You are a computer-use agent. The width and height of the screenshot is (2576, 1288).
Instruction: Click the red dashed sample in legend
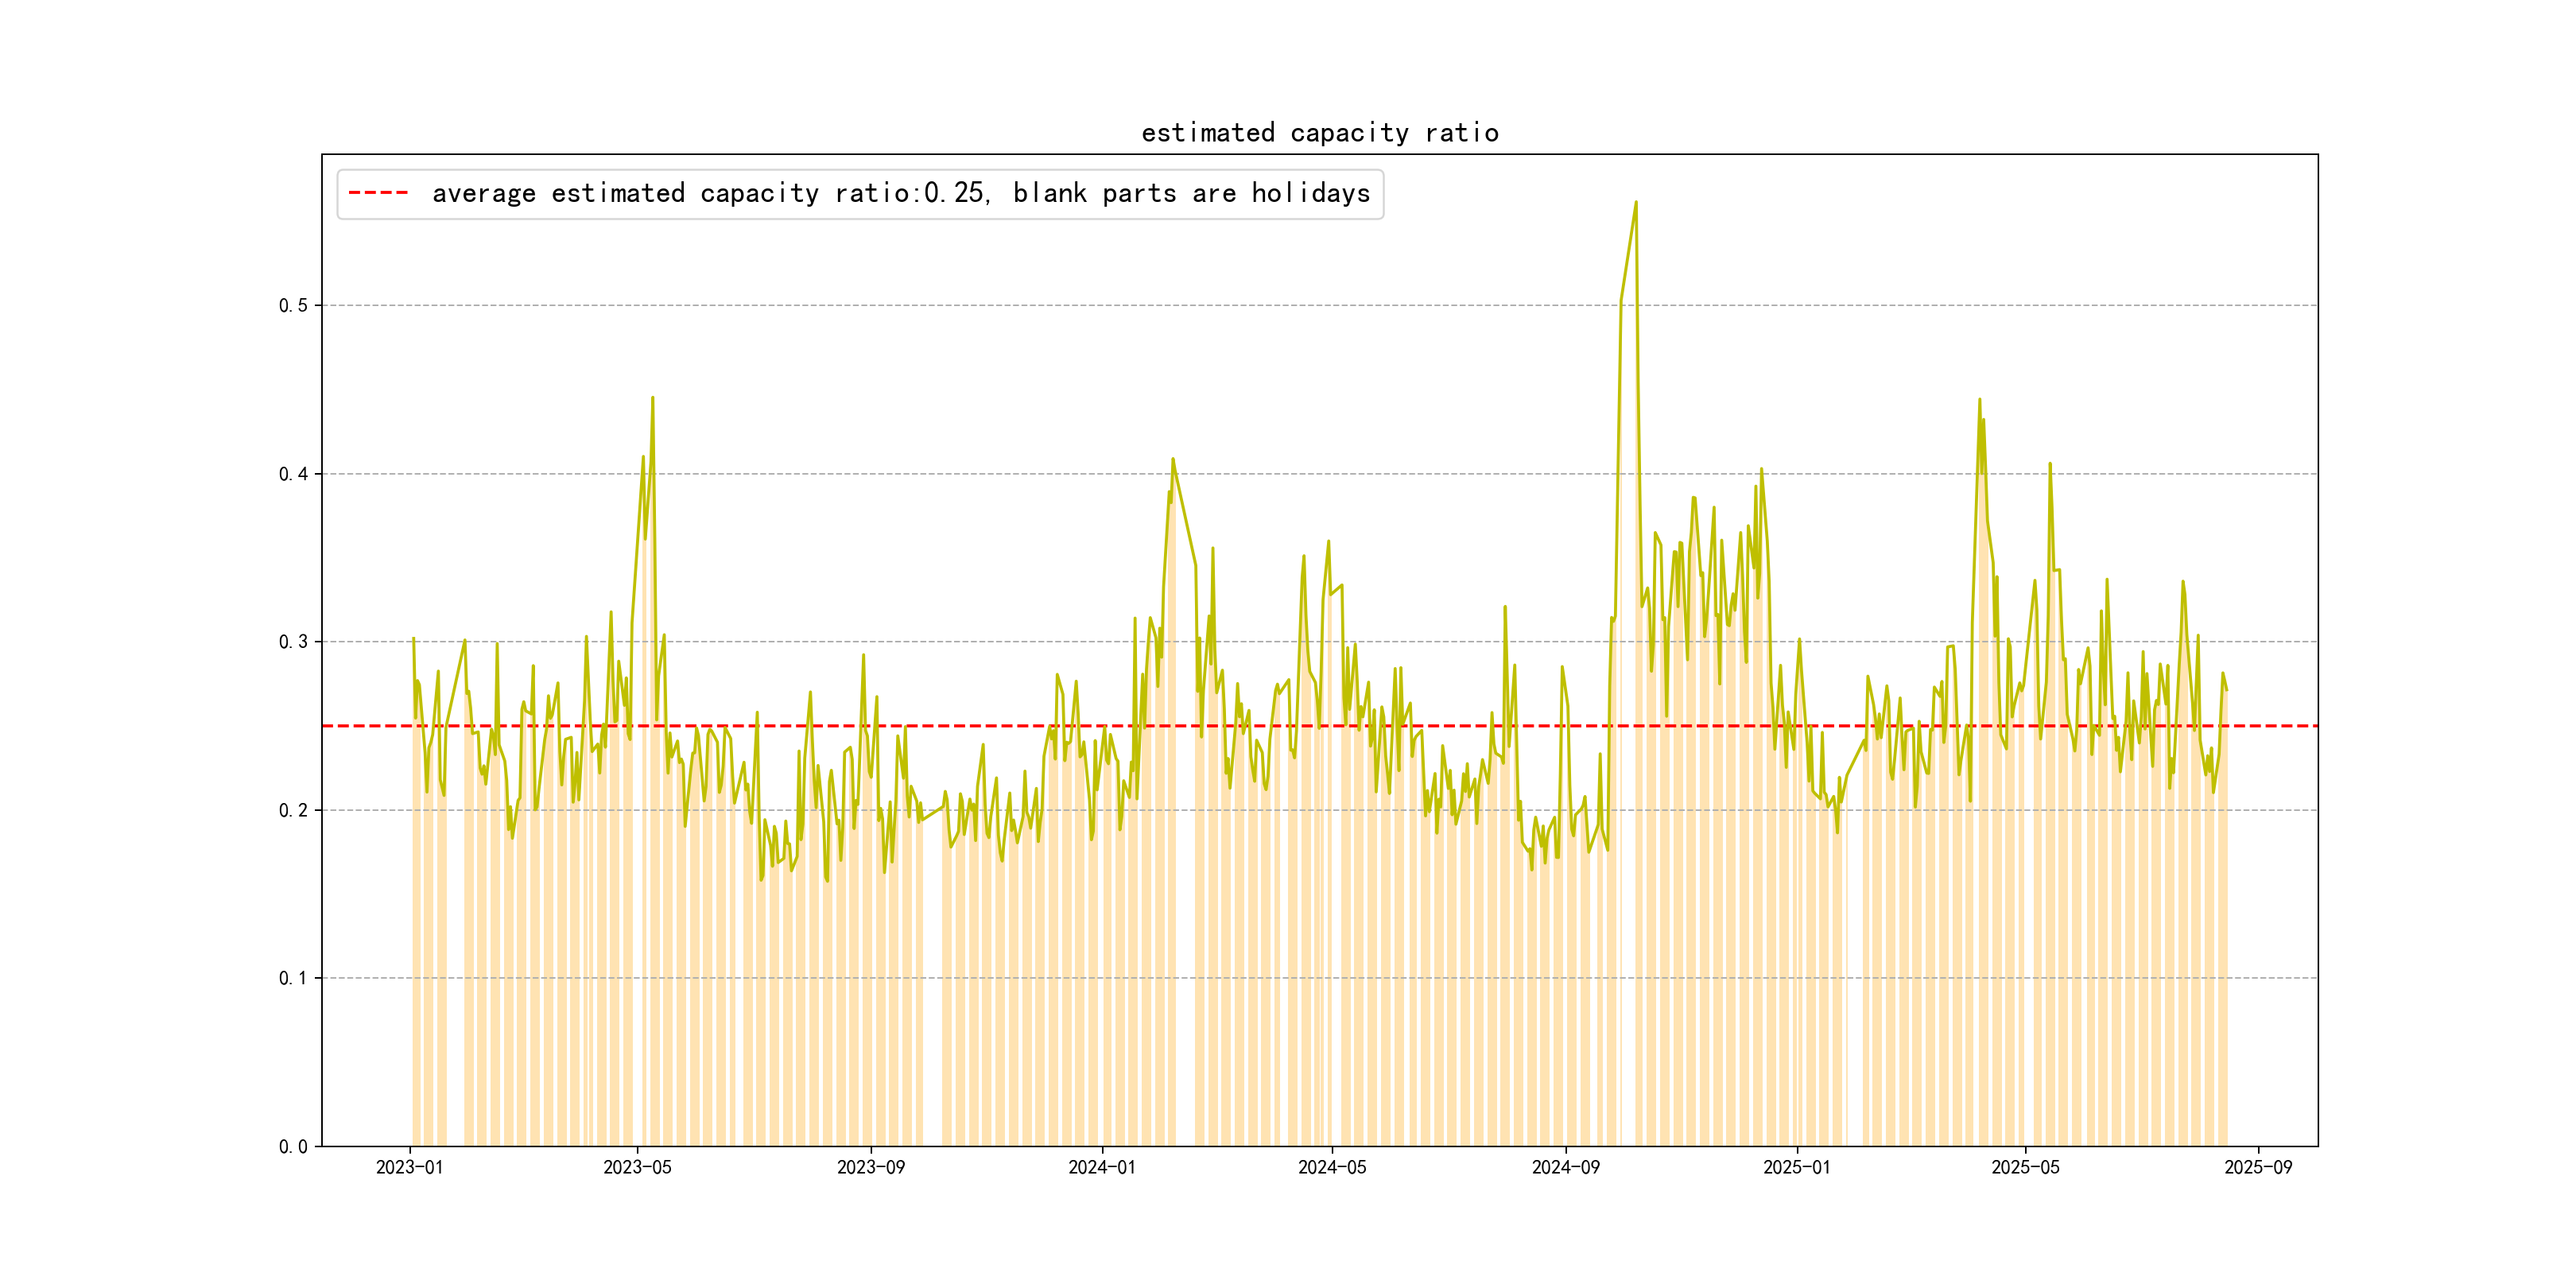tap(378, 193)
